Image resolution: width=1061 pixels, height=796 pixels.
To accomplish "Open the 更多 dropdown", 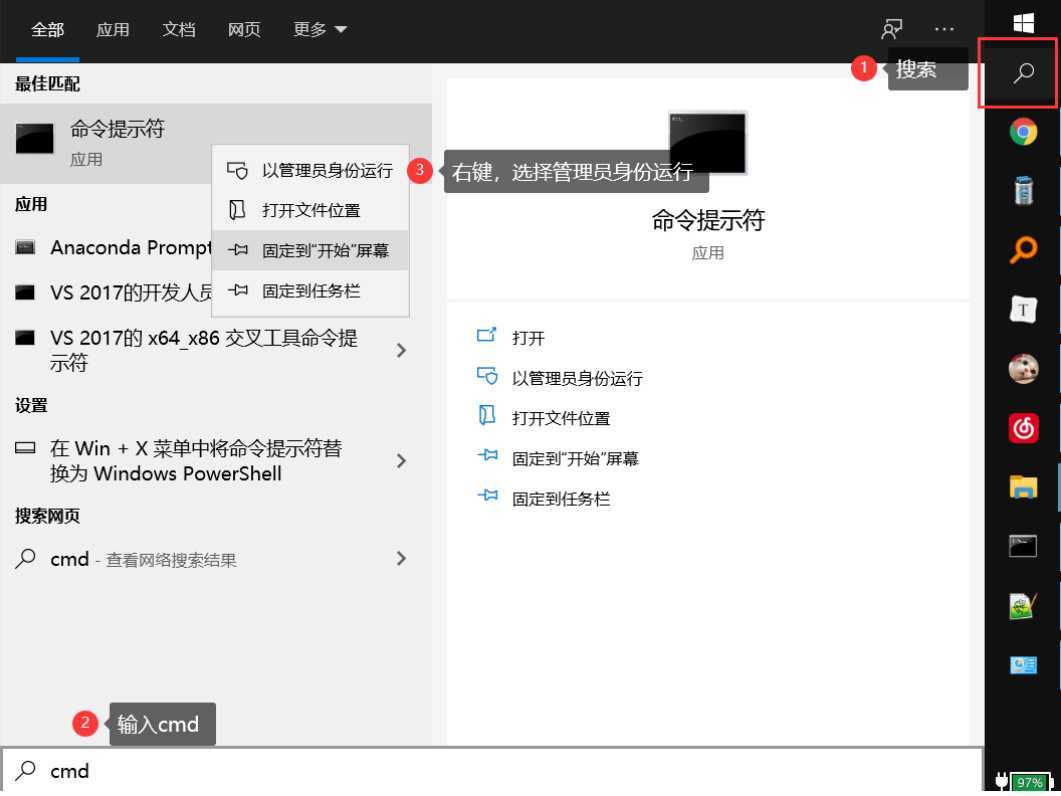I will coord(320,30).
